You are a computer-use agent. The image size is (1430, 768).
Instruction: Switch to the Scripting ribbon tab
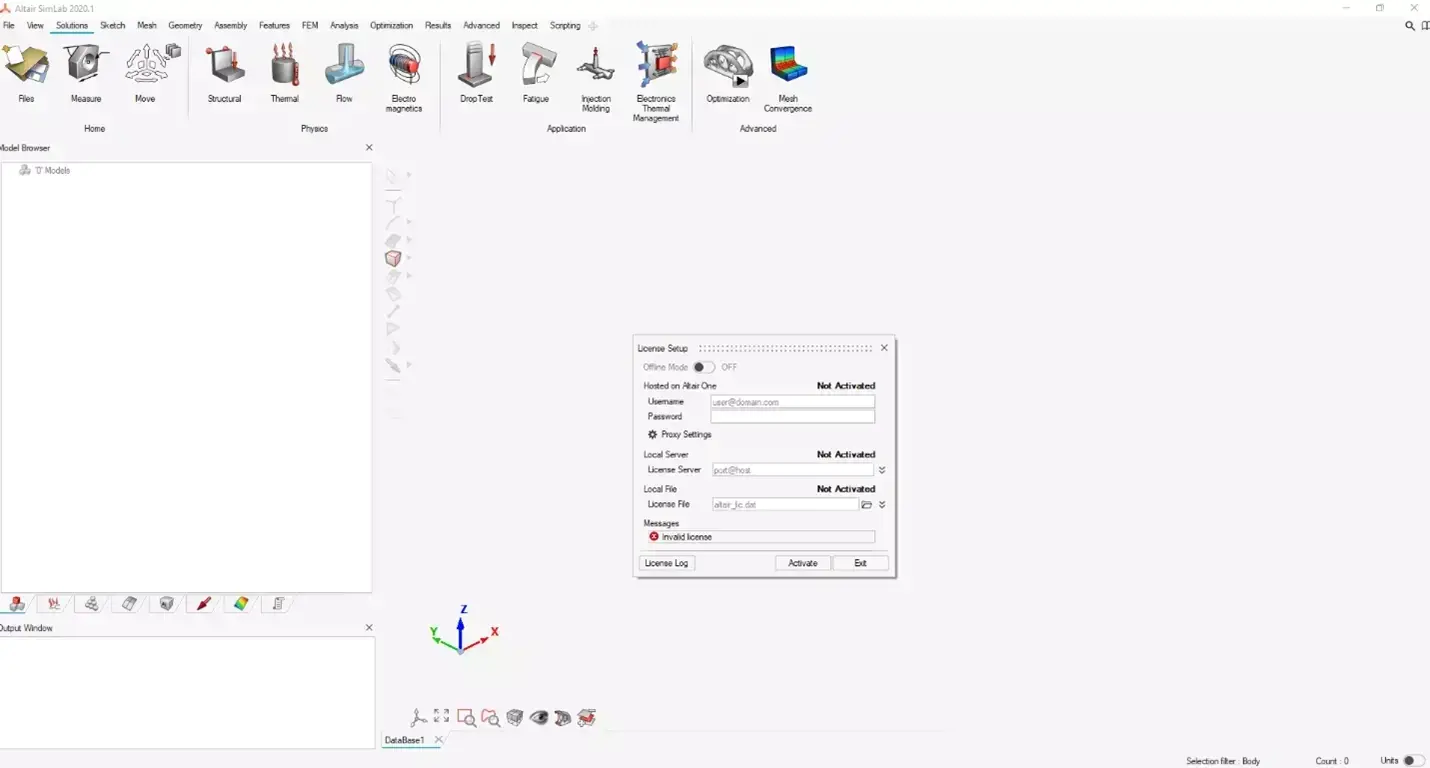[565, 26]
